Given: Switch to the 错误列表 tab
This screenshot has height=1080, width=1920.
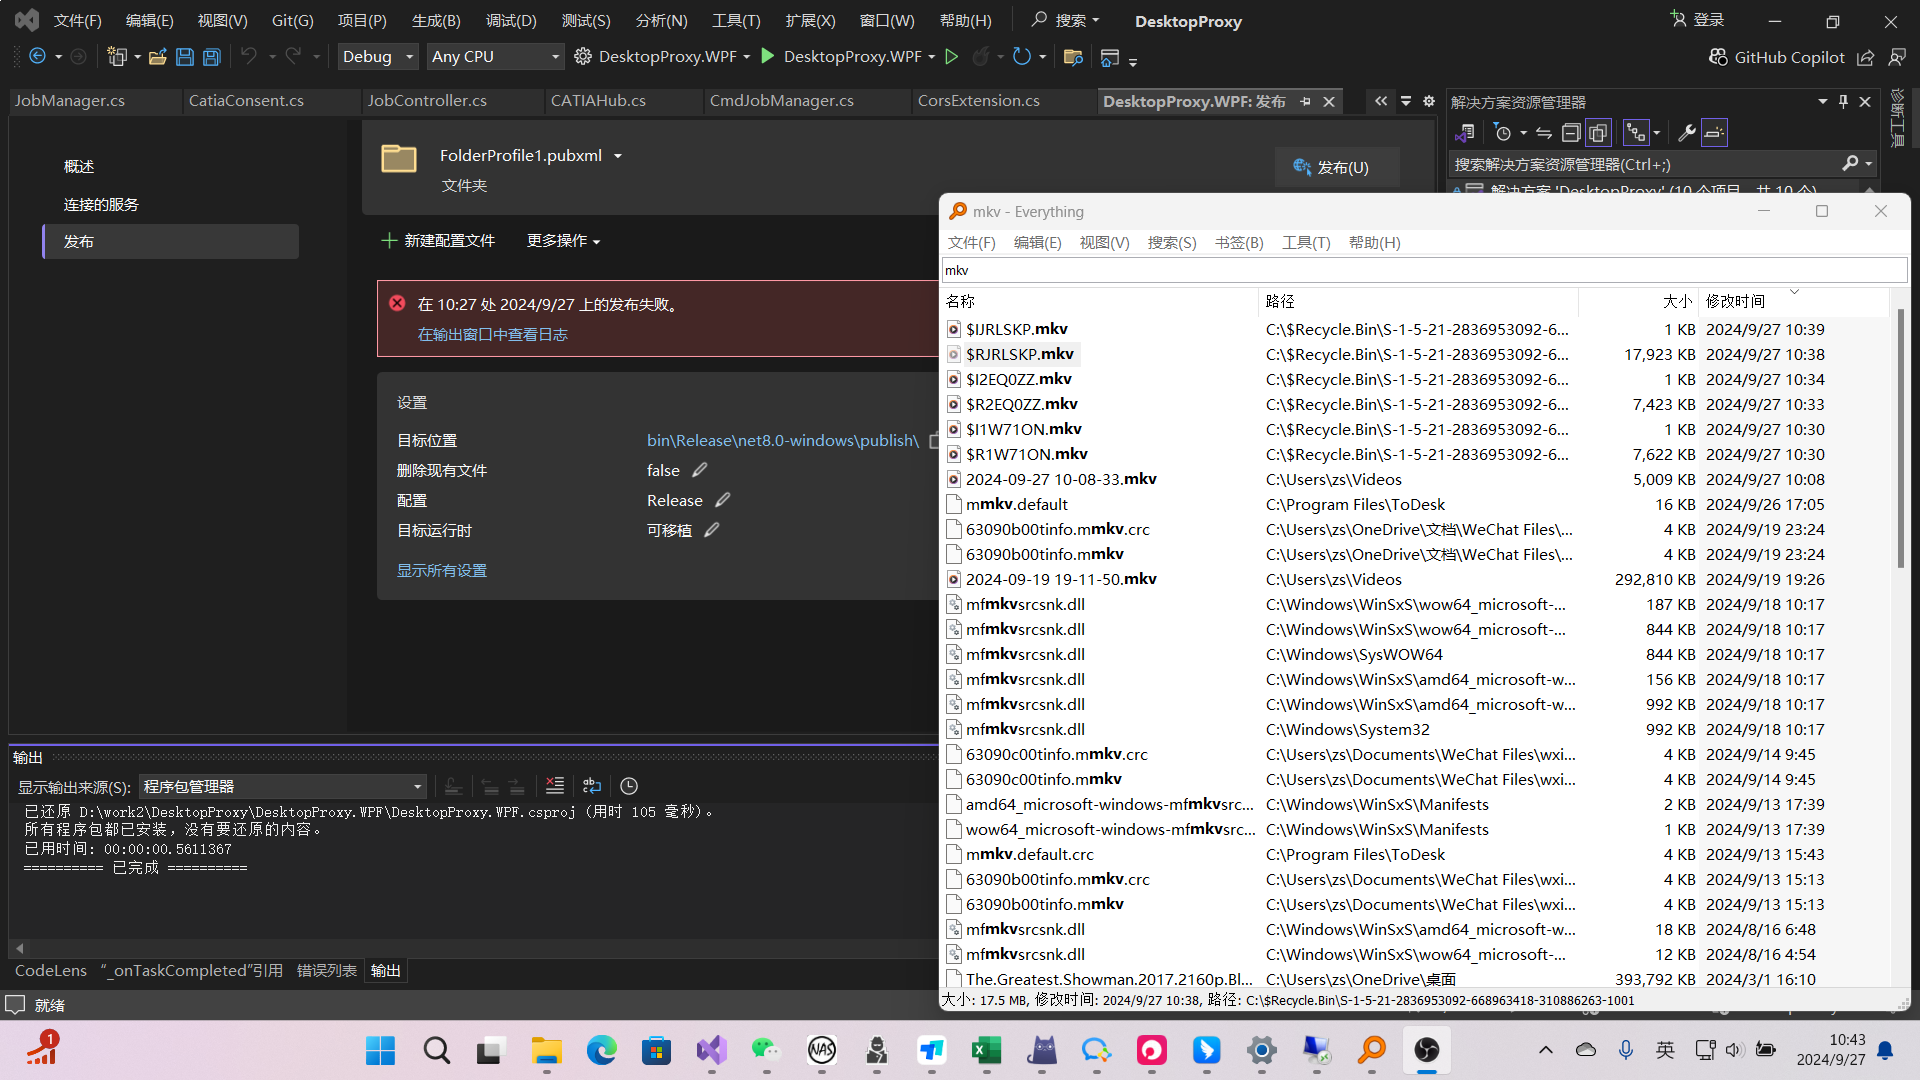Looking at the screenshot, I should (x=327, y=971).
